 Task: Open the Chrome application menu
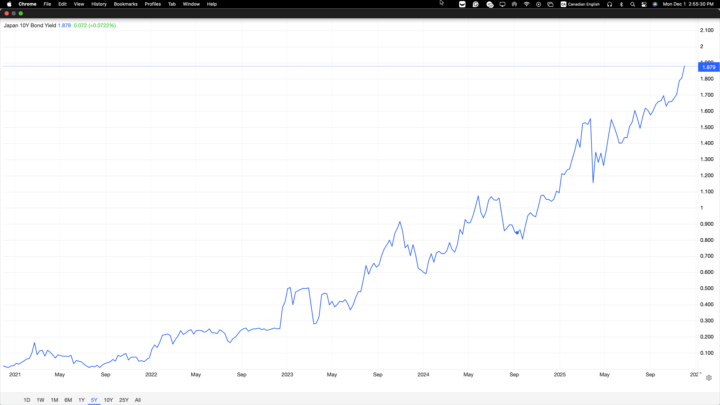28,4
